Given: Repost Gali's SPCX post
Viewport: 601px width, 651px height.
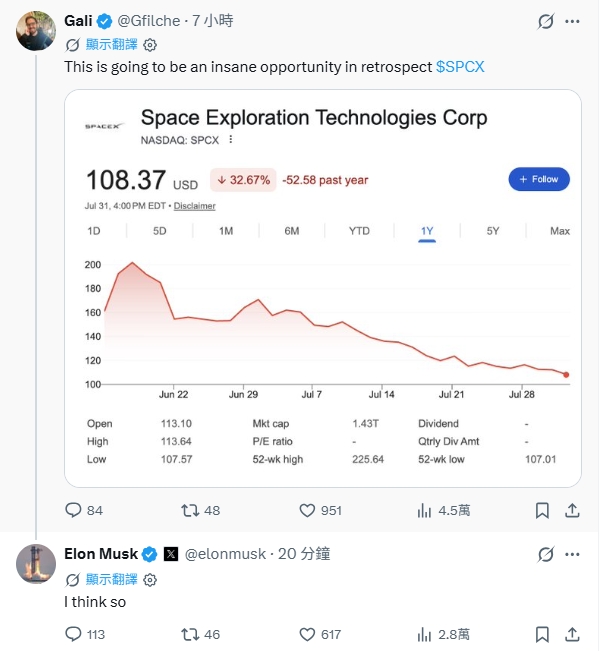Looking at the screenshot, I should tap(190, 510).
